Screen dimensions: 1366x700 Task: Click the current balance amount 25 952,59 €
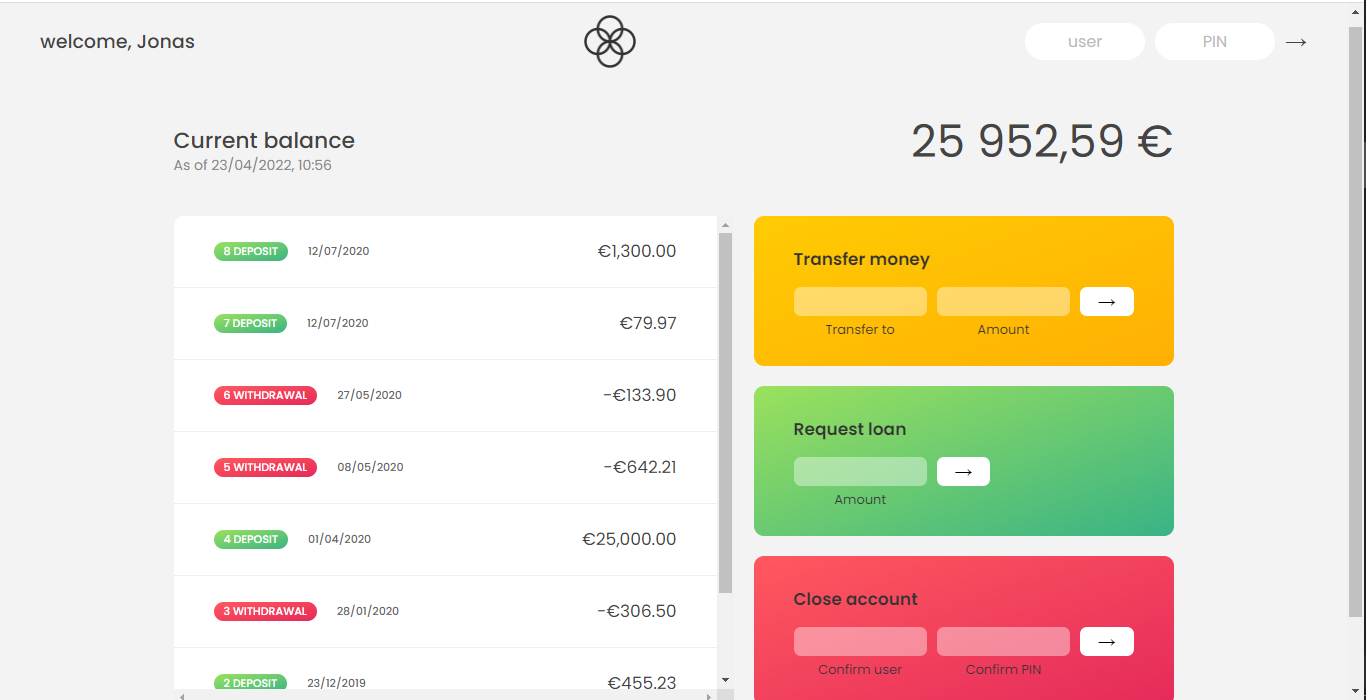pyautogui.click(x=1042, y=141)
